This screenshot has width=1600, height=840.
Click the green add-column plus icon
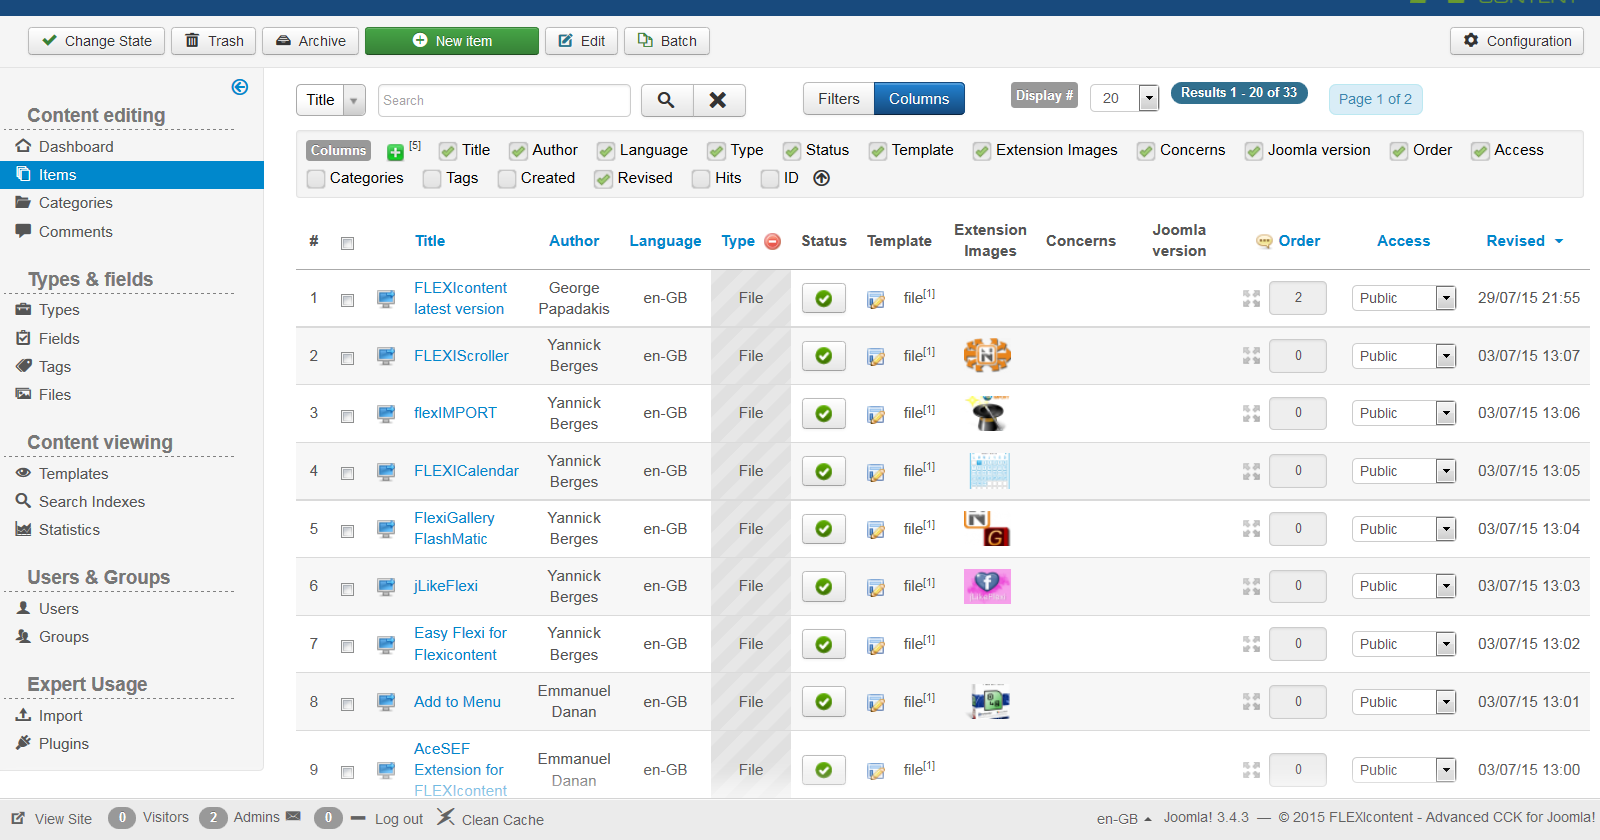point(396,152)
